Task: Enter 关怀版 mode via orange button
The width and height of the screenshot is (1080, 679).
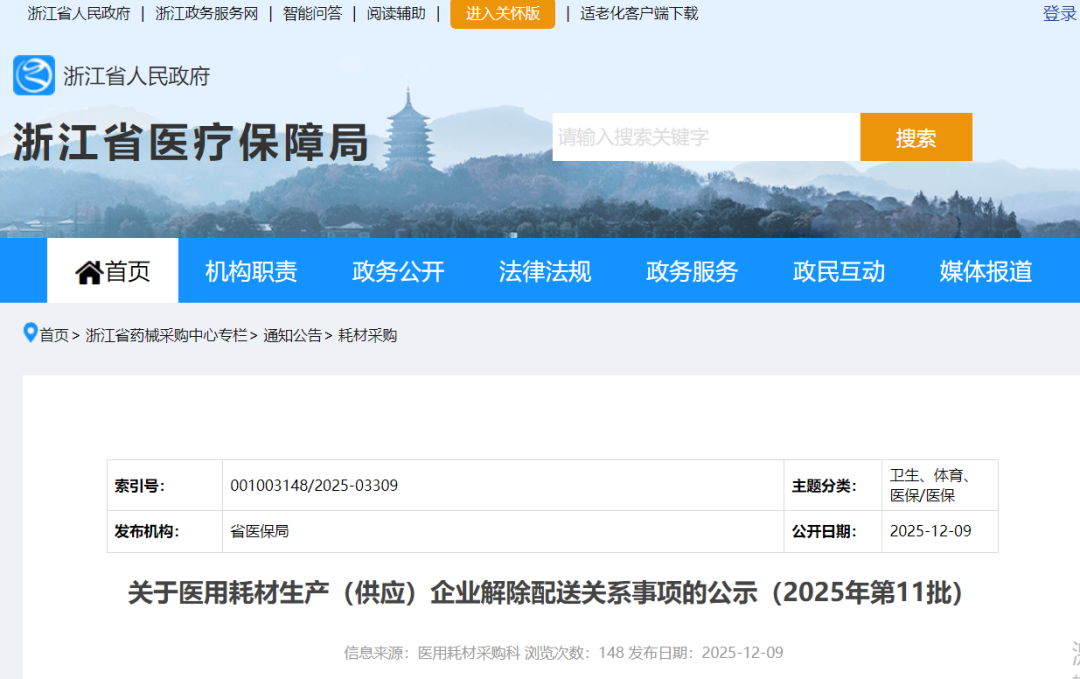Action: 503,15
